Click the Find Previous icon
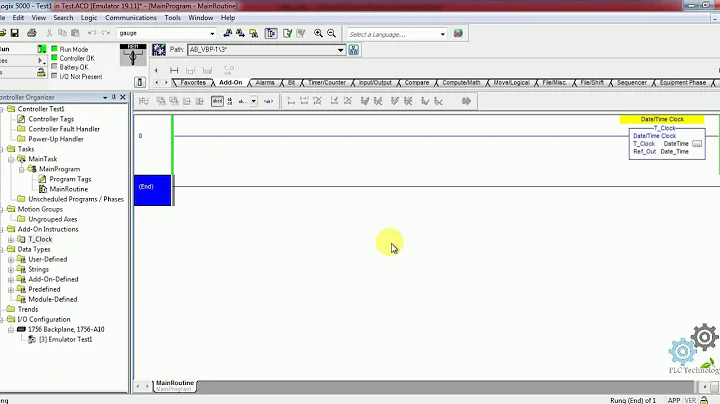 pos(227,33)
